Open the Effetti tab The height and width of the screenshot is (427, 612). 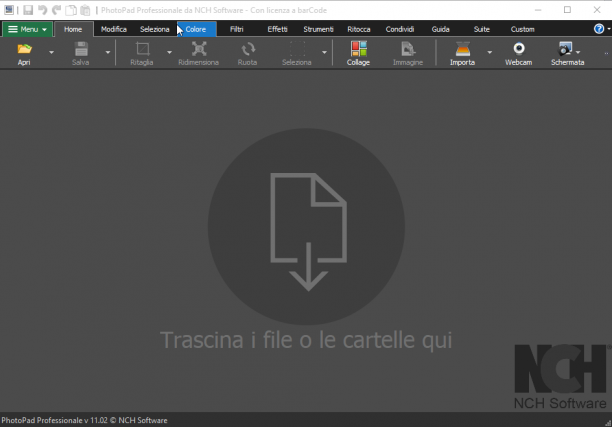[x=278, y=29]
